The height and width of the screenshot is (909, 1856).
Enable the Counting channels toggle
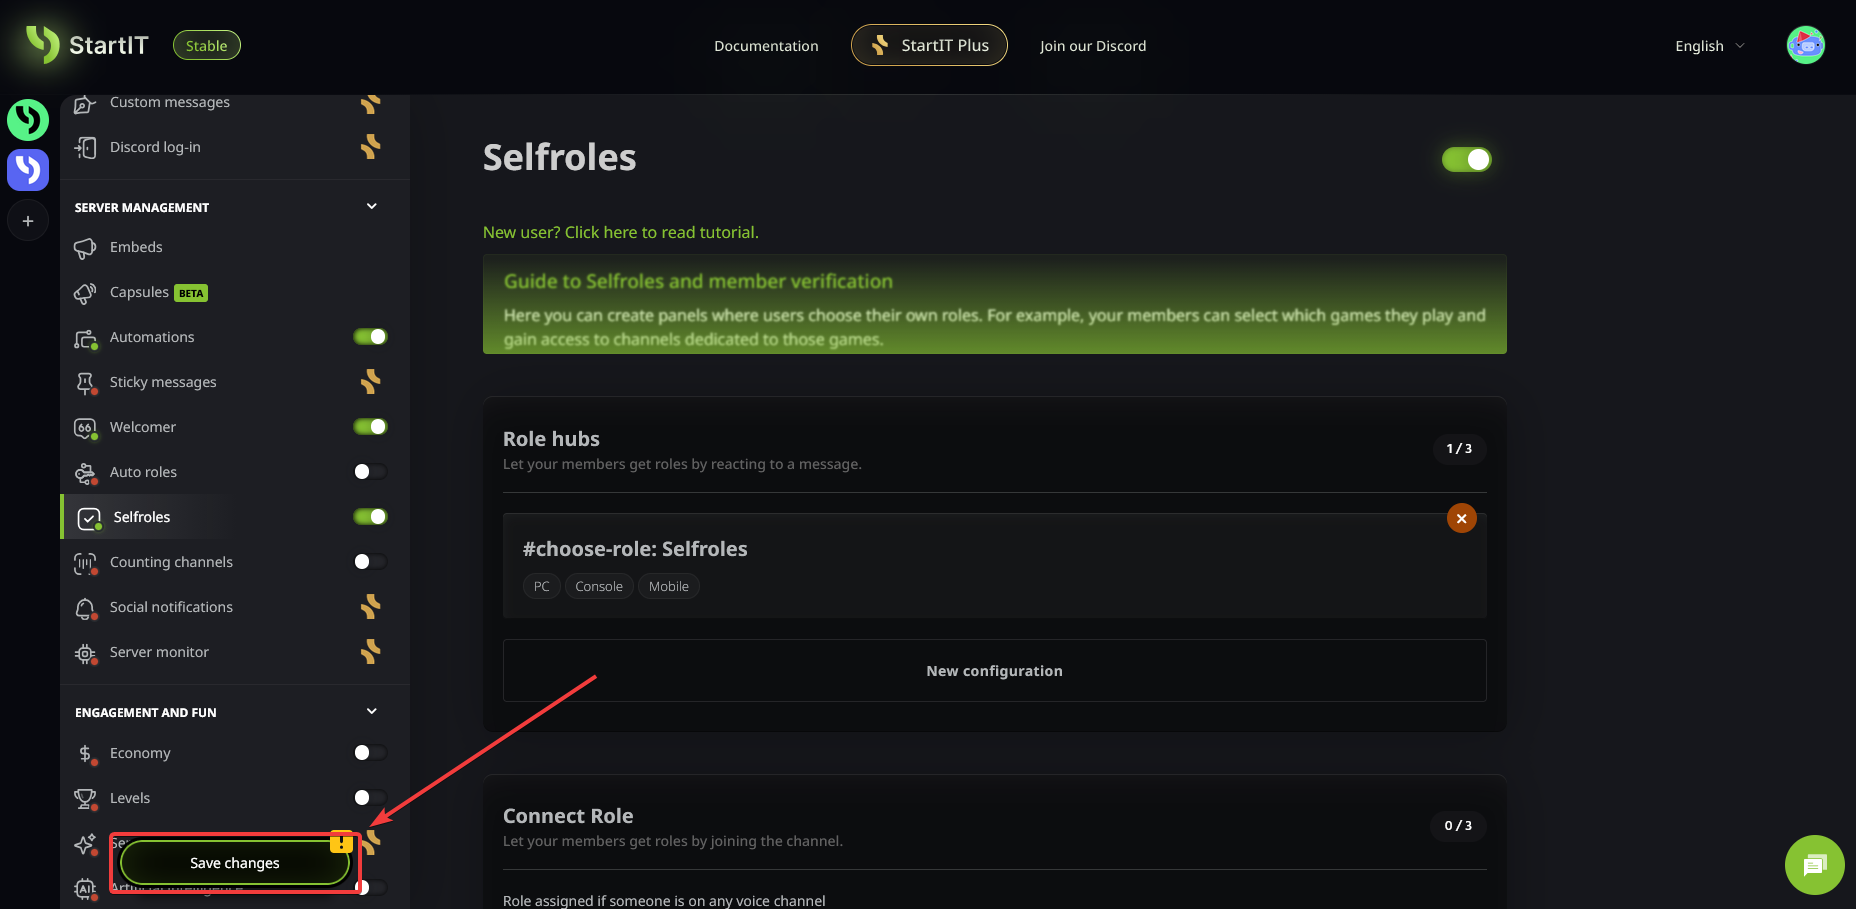click(370, 562)
